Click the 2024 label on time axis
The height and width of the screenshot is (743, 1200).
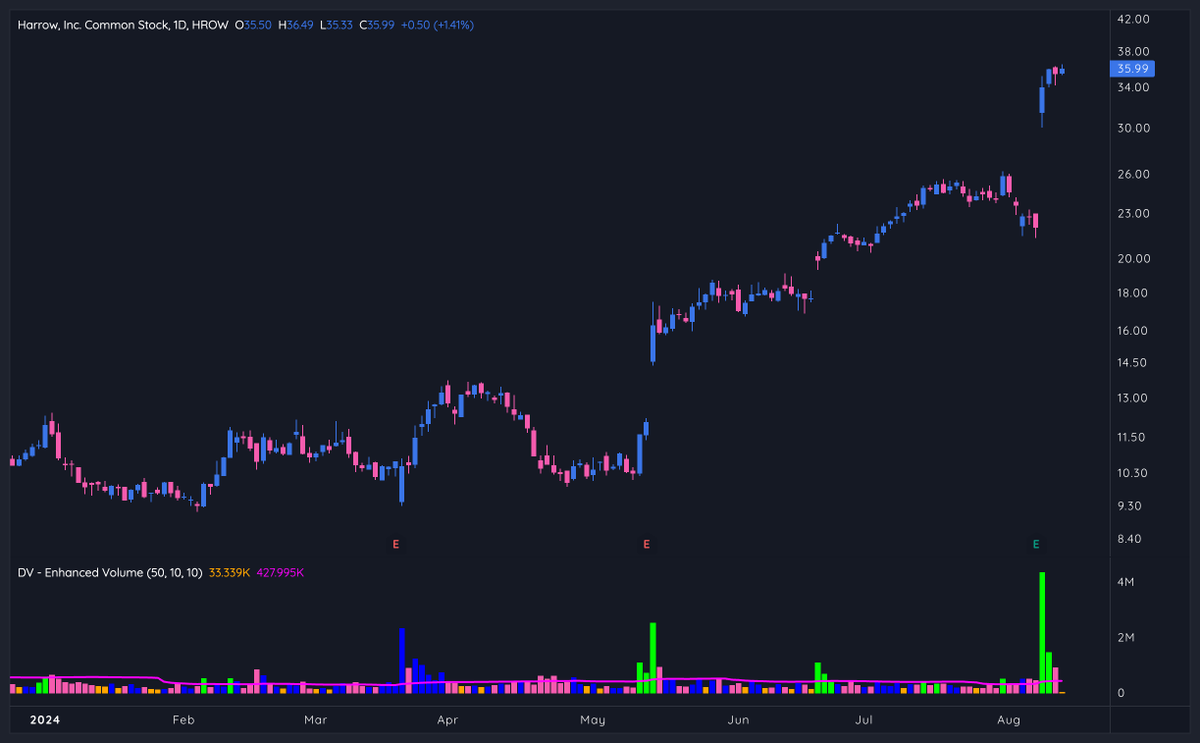(43, 719)
